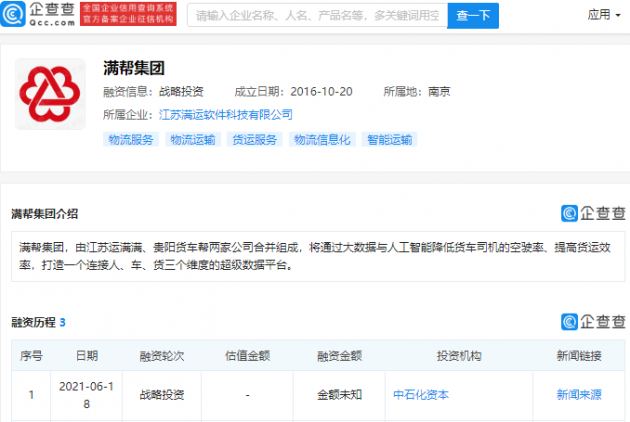Image resolution: width=630 pixels, height=422 pixels.
Task: Click the 融资金额 column header
Action: tap(340, 356)
